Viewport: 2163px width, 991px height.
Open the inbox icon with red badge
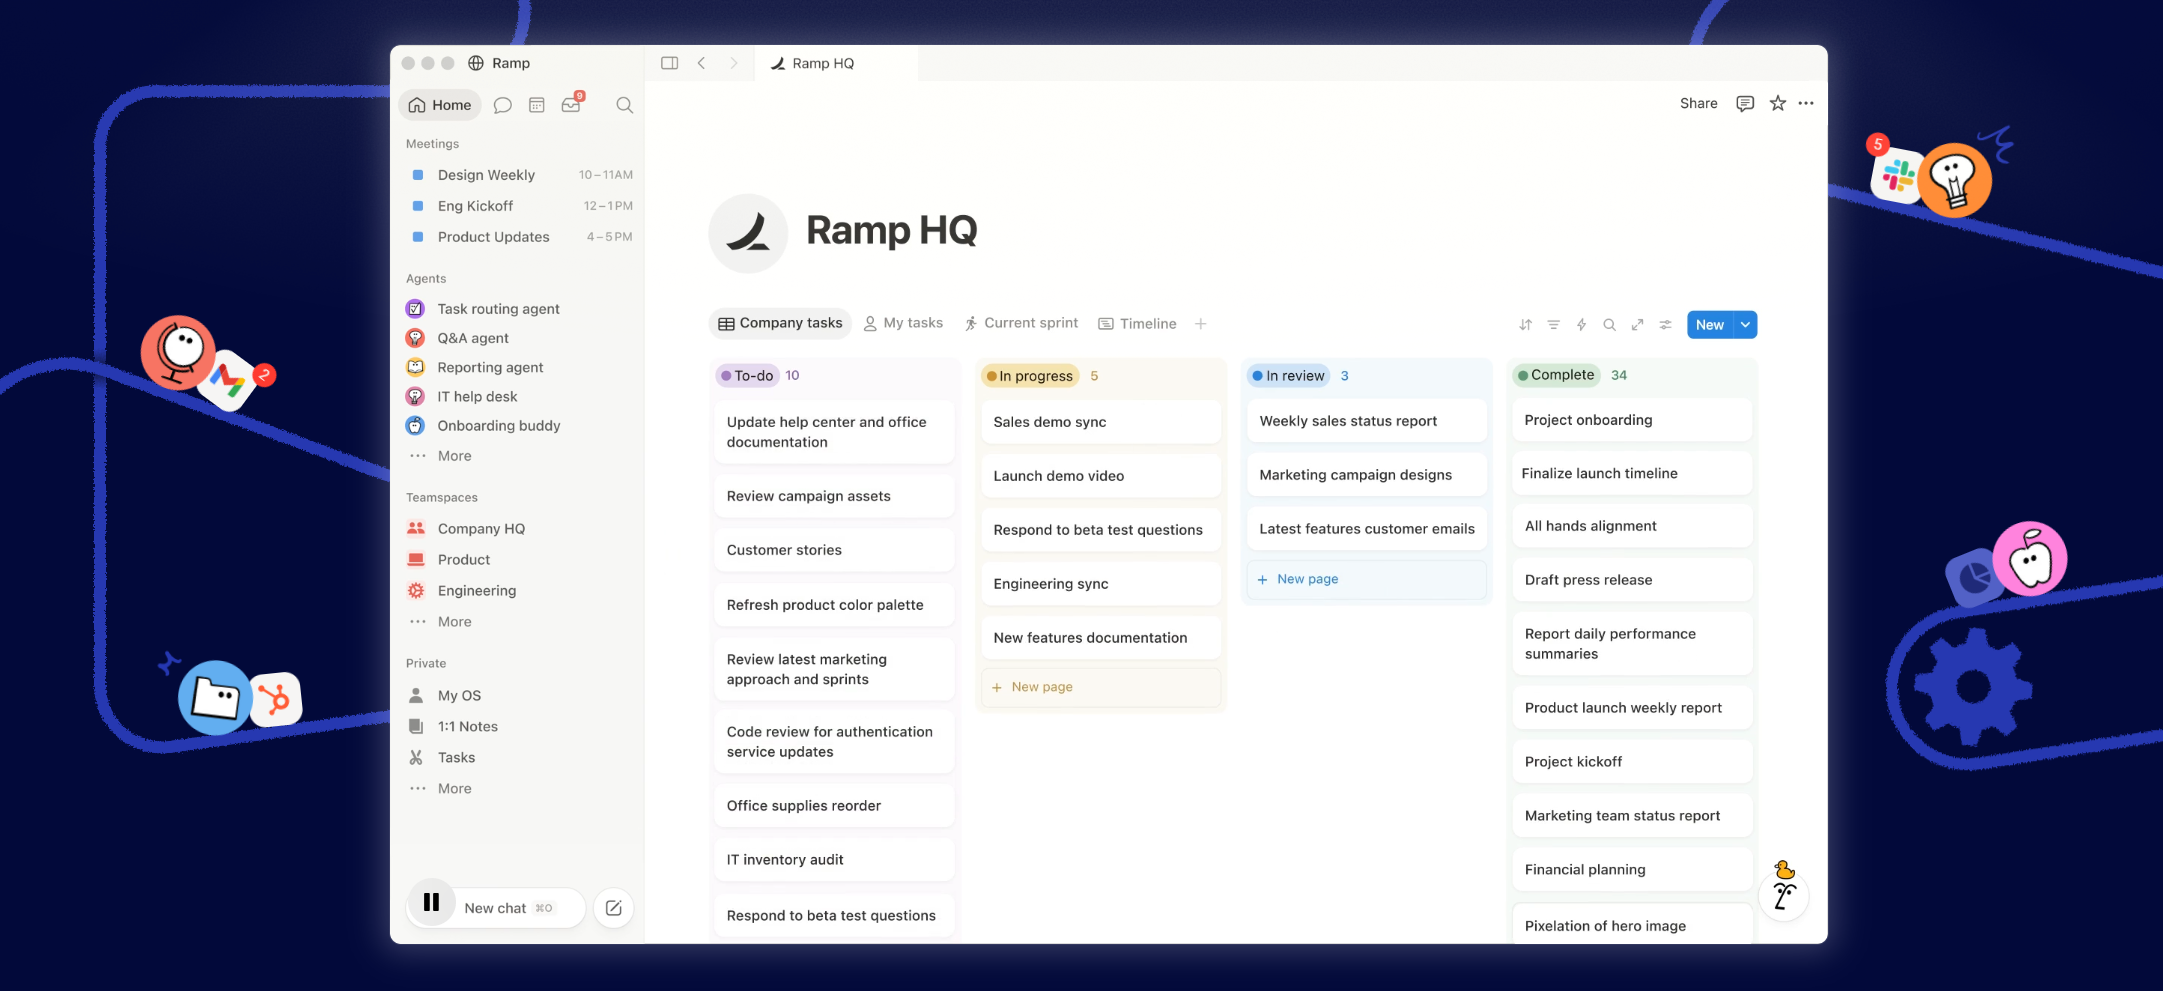pyautogui.click(x=572, y=104)
